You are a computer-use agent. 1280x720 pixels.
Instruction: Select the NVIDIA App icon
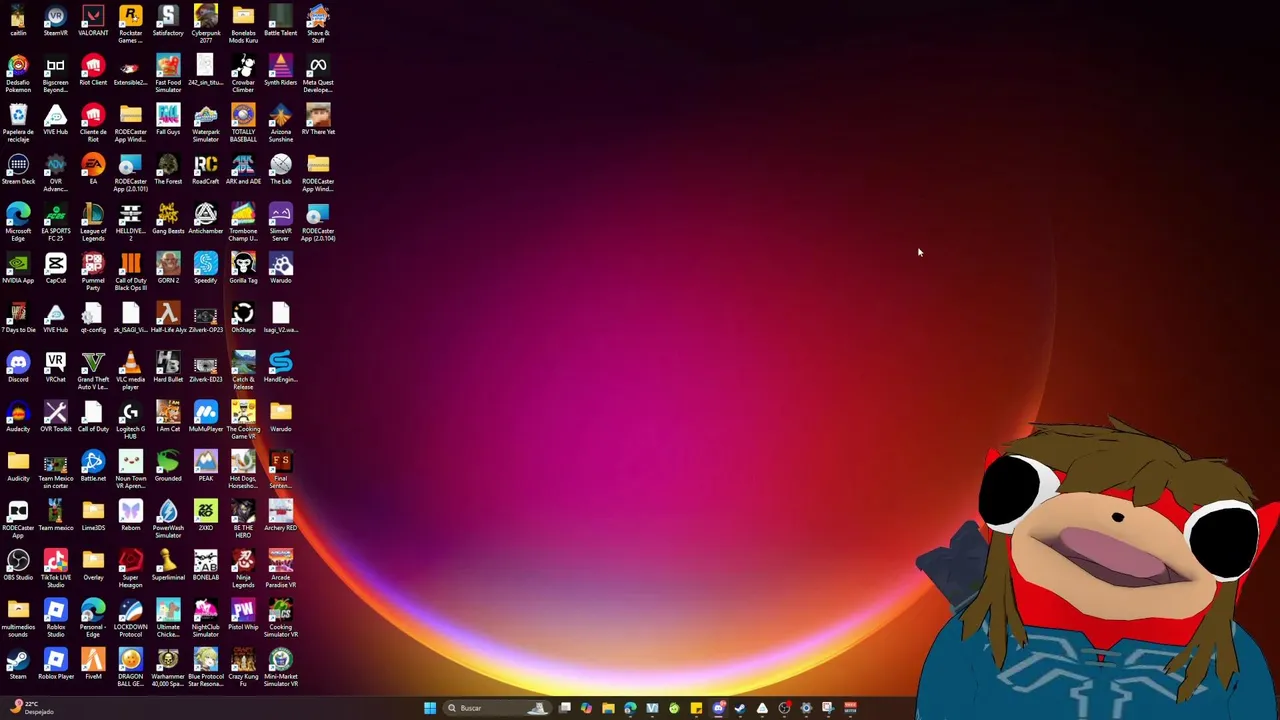[18, 269]
